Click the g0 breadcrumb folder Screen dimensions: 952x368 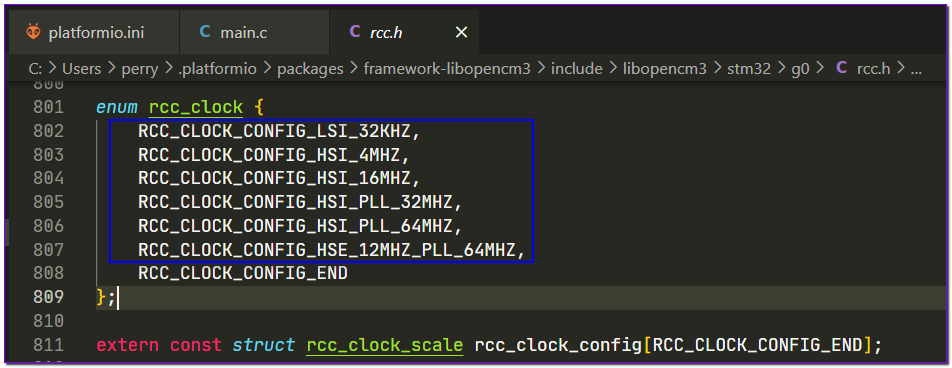tap(800, 69)
